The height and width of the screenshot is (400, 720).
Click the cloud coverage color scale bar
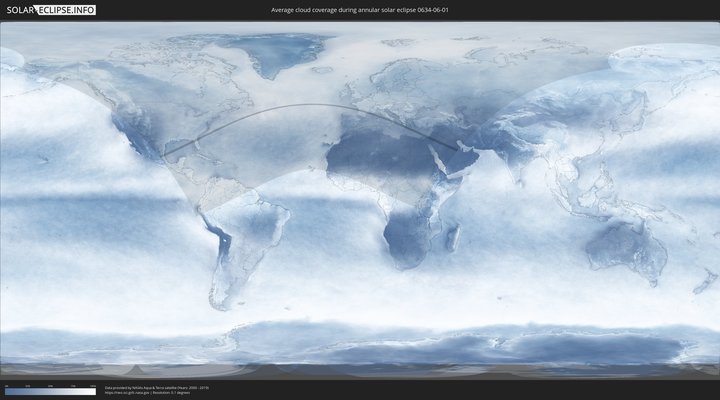coord(51,392)
